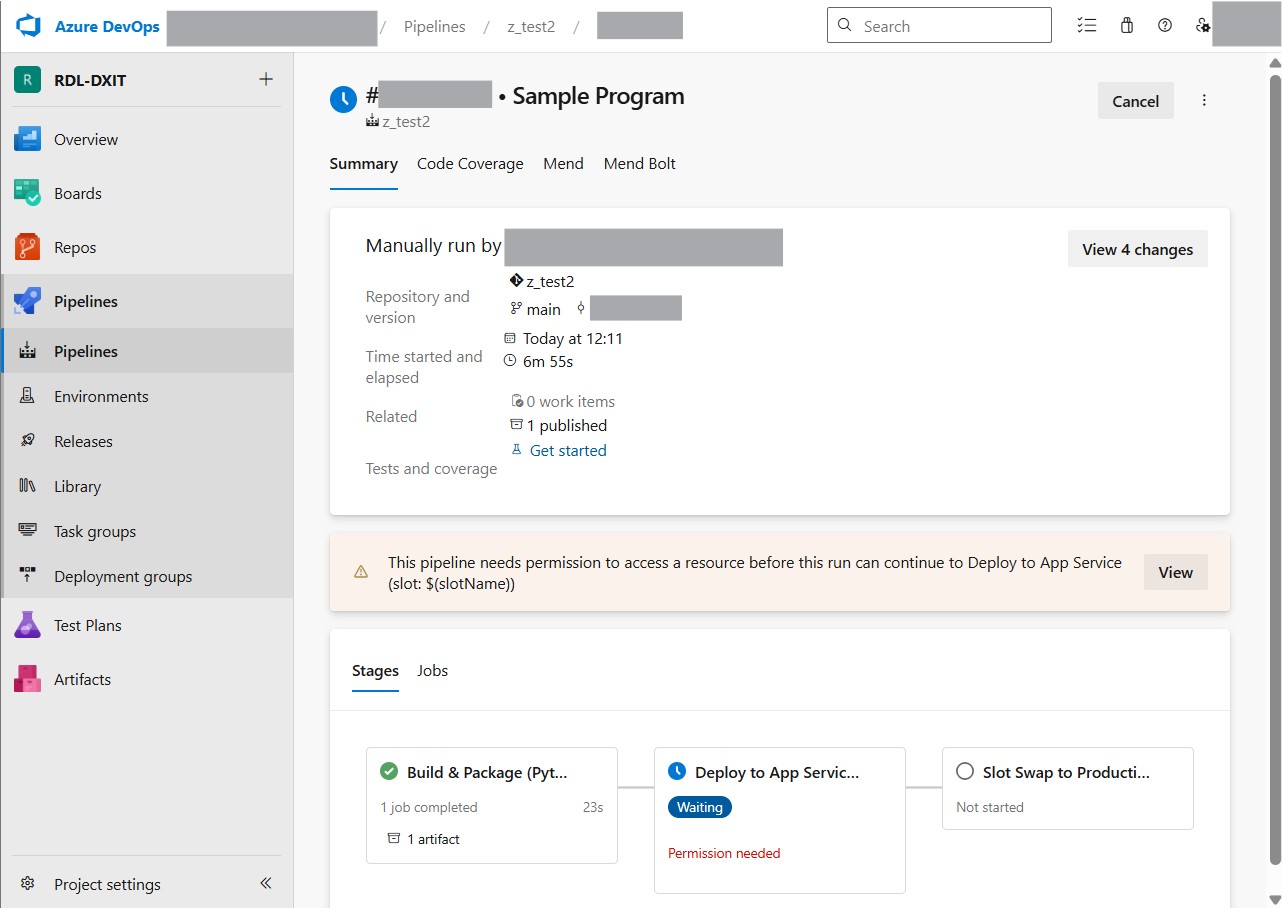Viewport: 1282px width, 908px height.
Task: Add new item with plus icon
Action: [266, 79]
